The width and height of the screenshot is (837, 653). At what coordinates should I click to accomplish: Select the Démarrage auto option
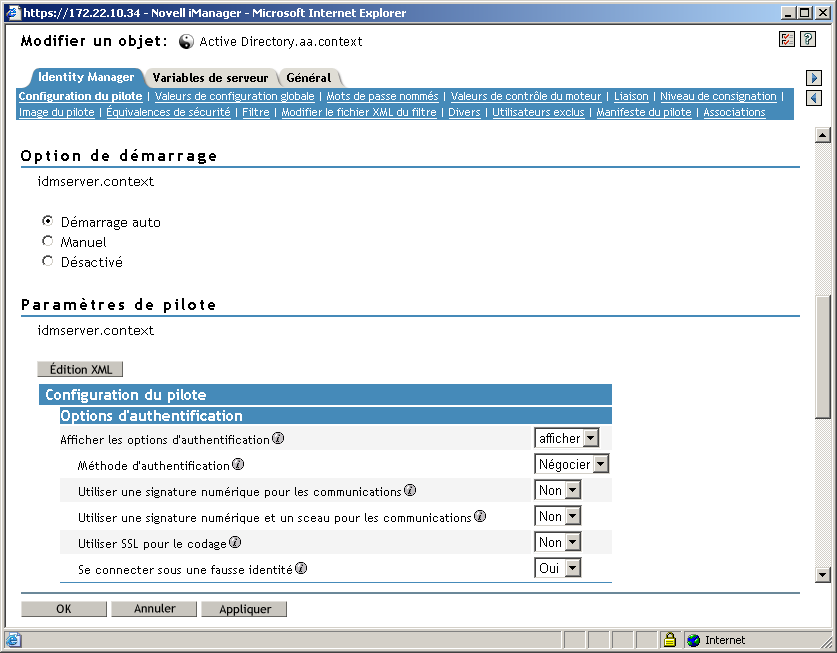point(47,222)
